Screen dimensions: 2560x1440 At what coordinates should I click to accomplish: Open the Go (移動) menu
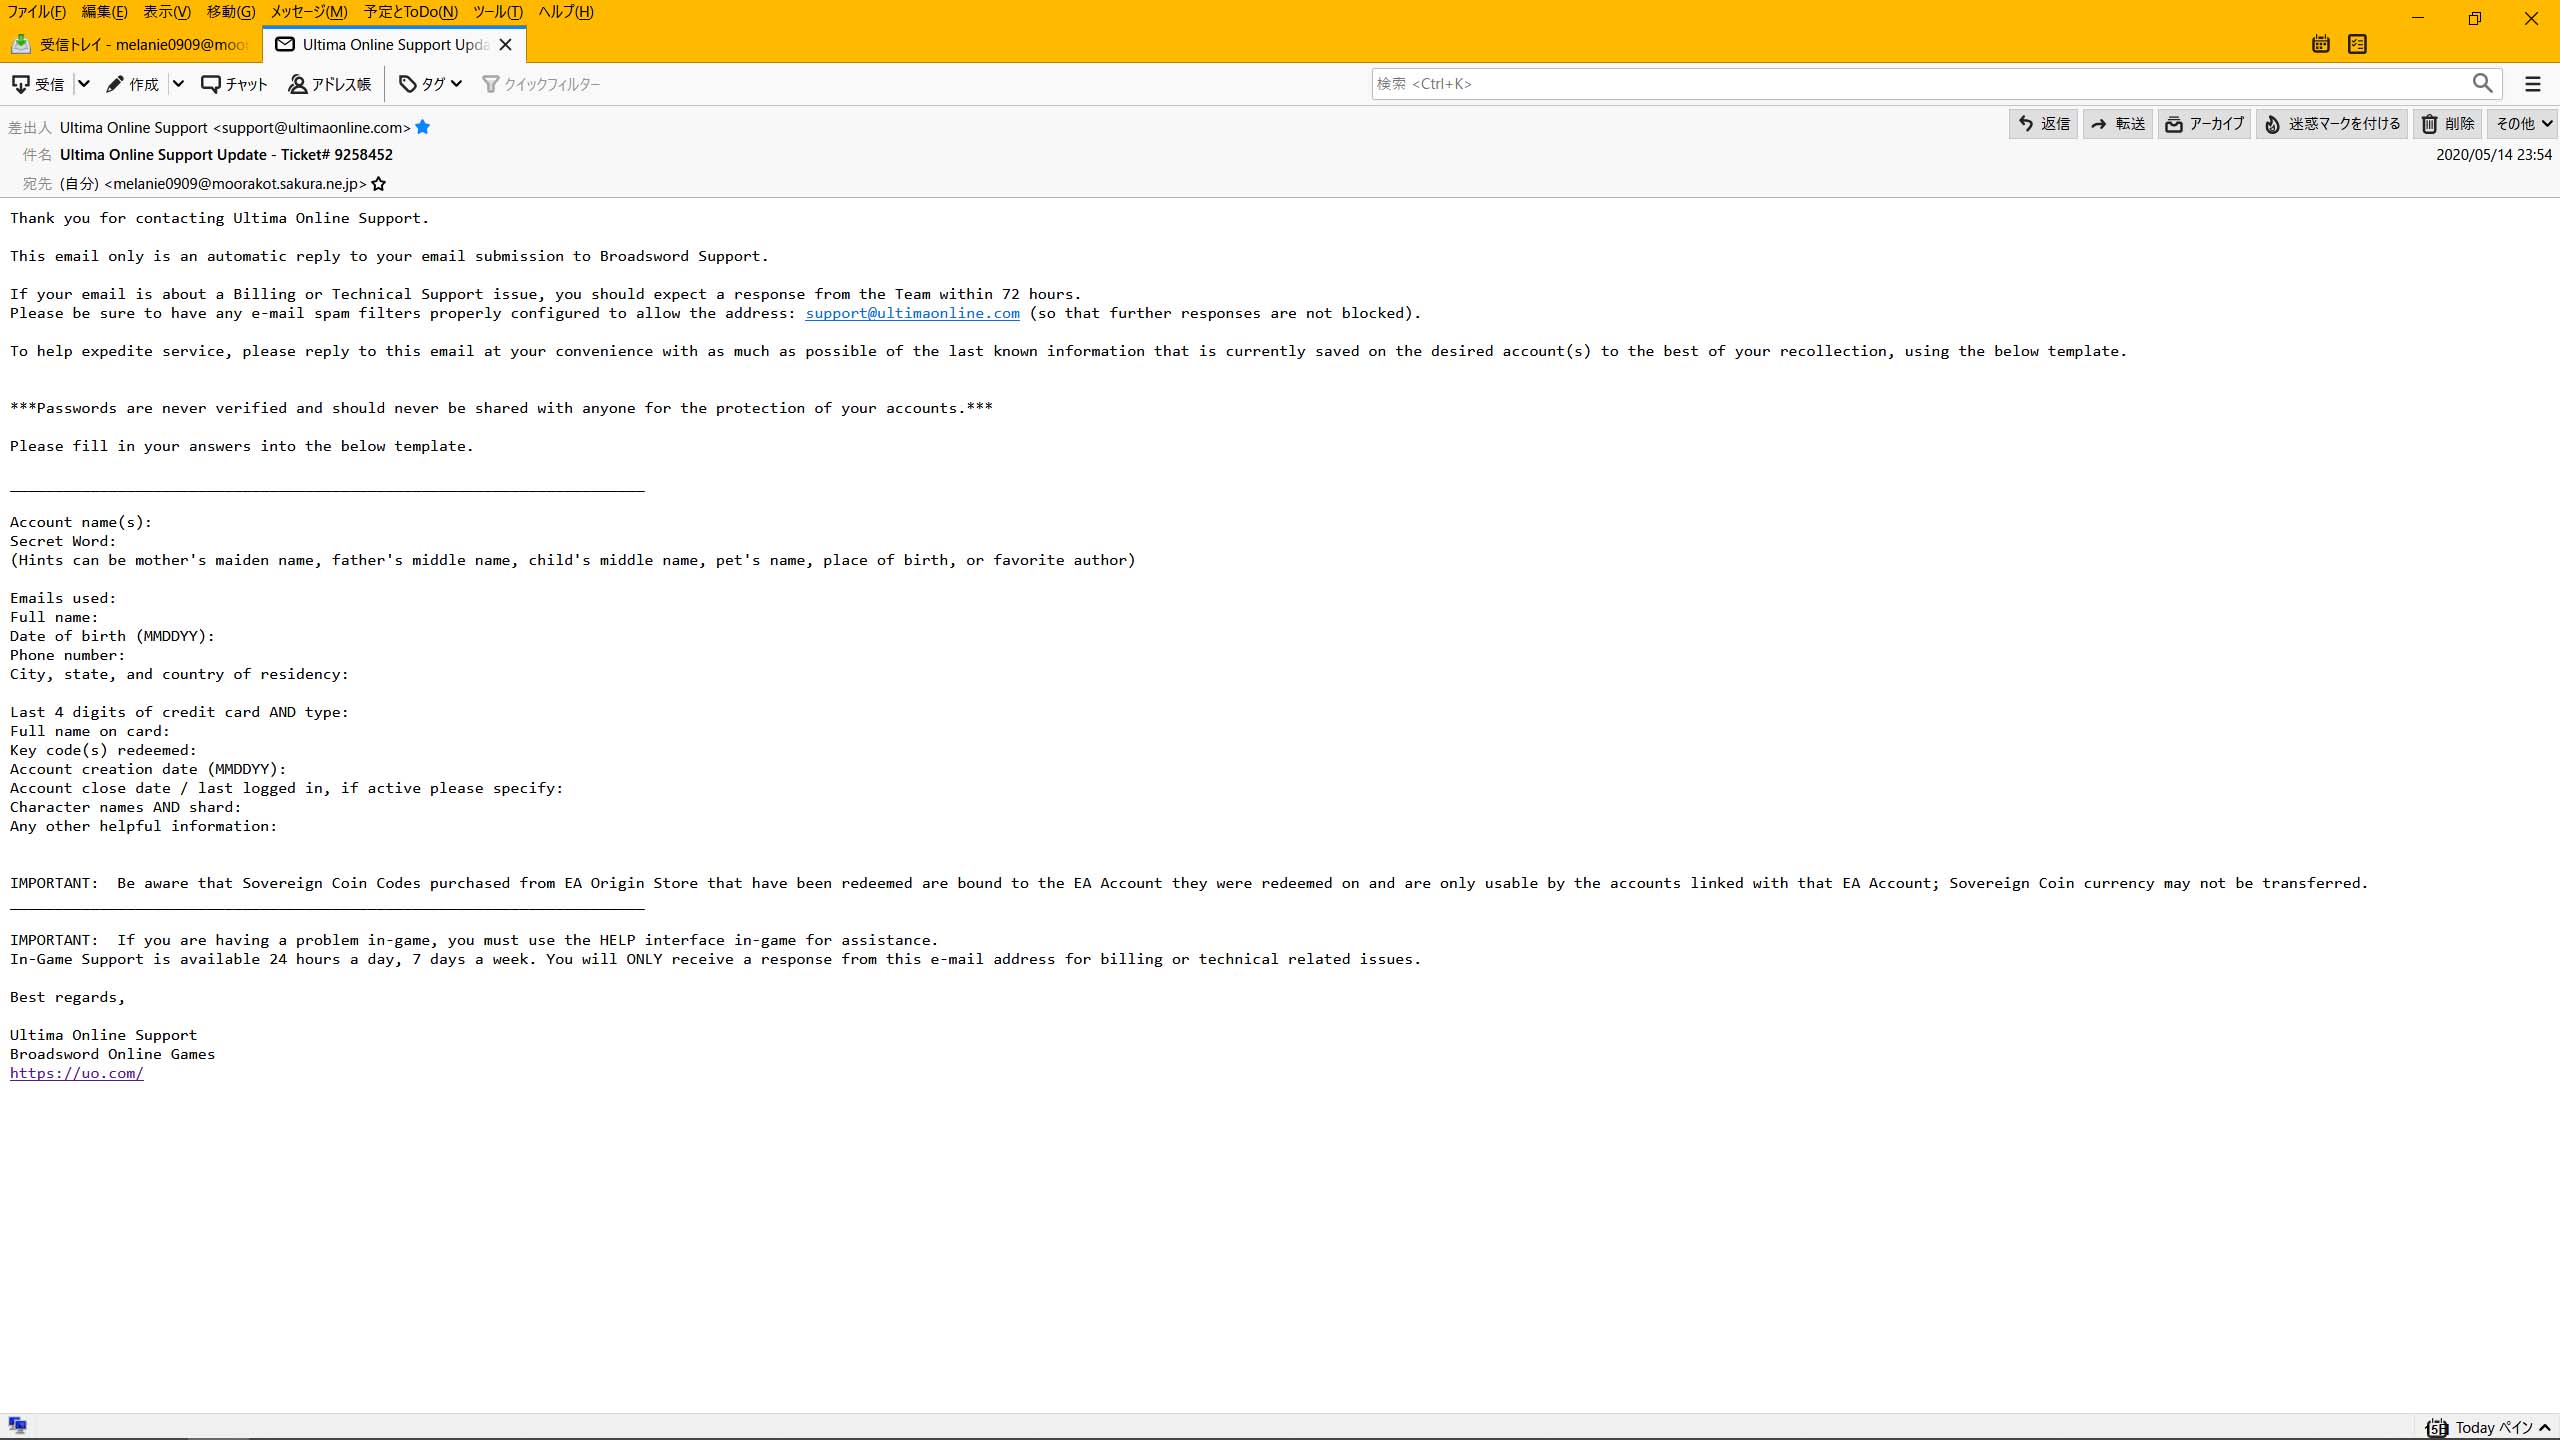230,12
